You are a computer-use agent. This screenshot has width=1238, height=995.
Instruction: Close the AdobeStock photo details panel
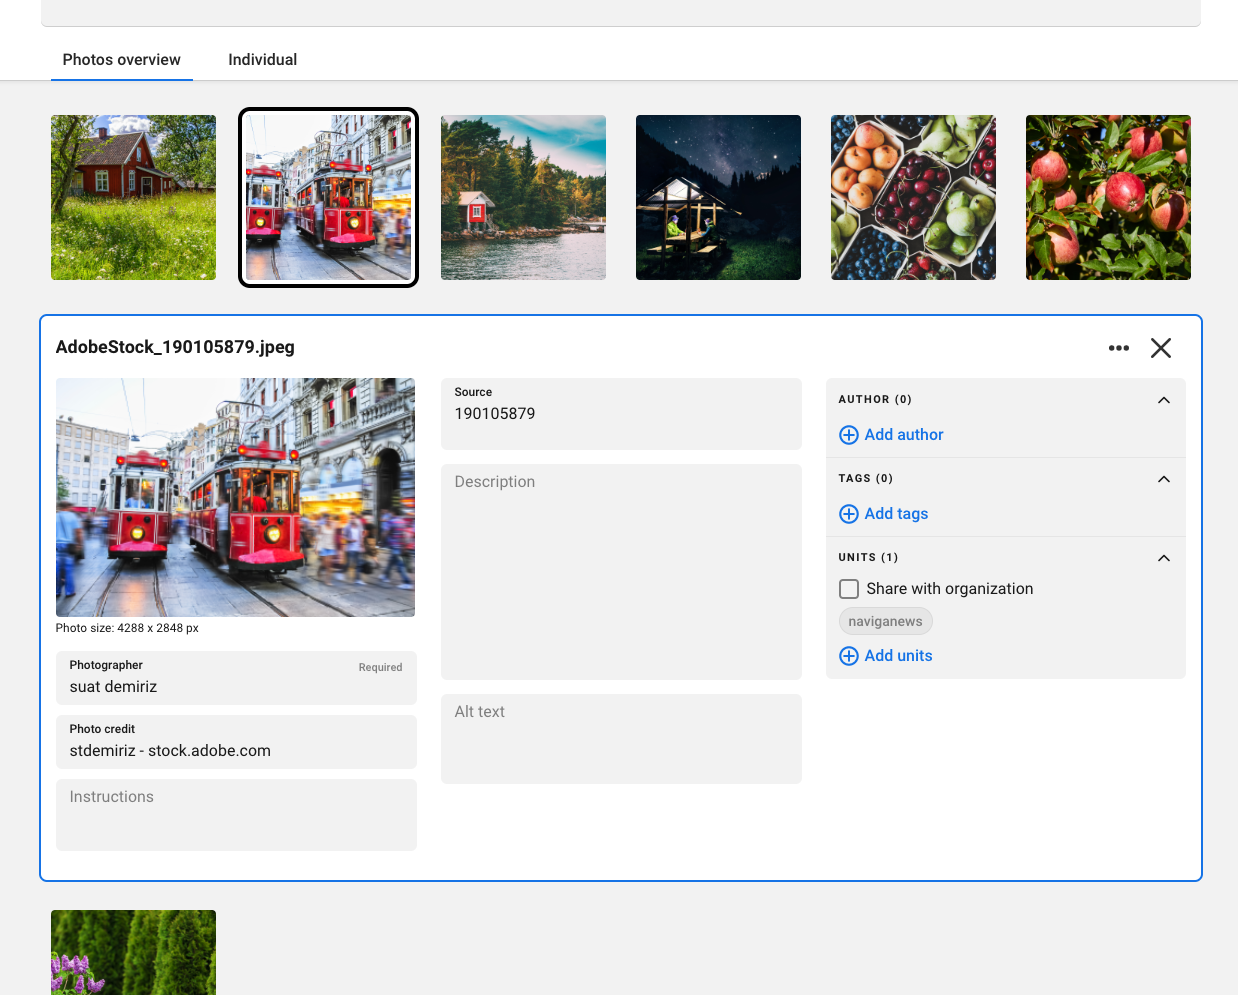coord(1161,348)
